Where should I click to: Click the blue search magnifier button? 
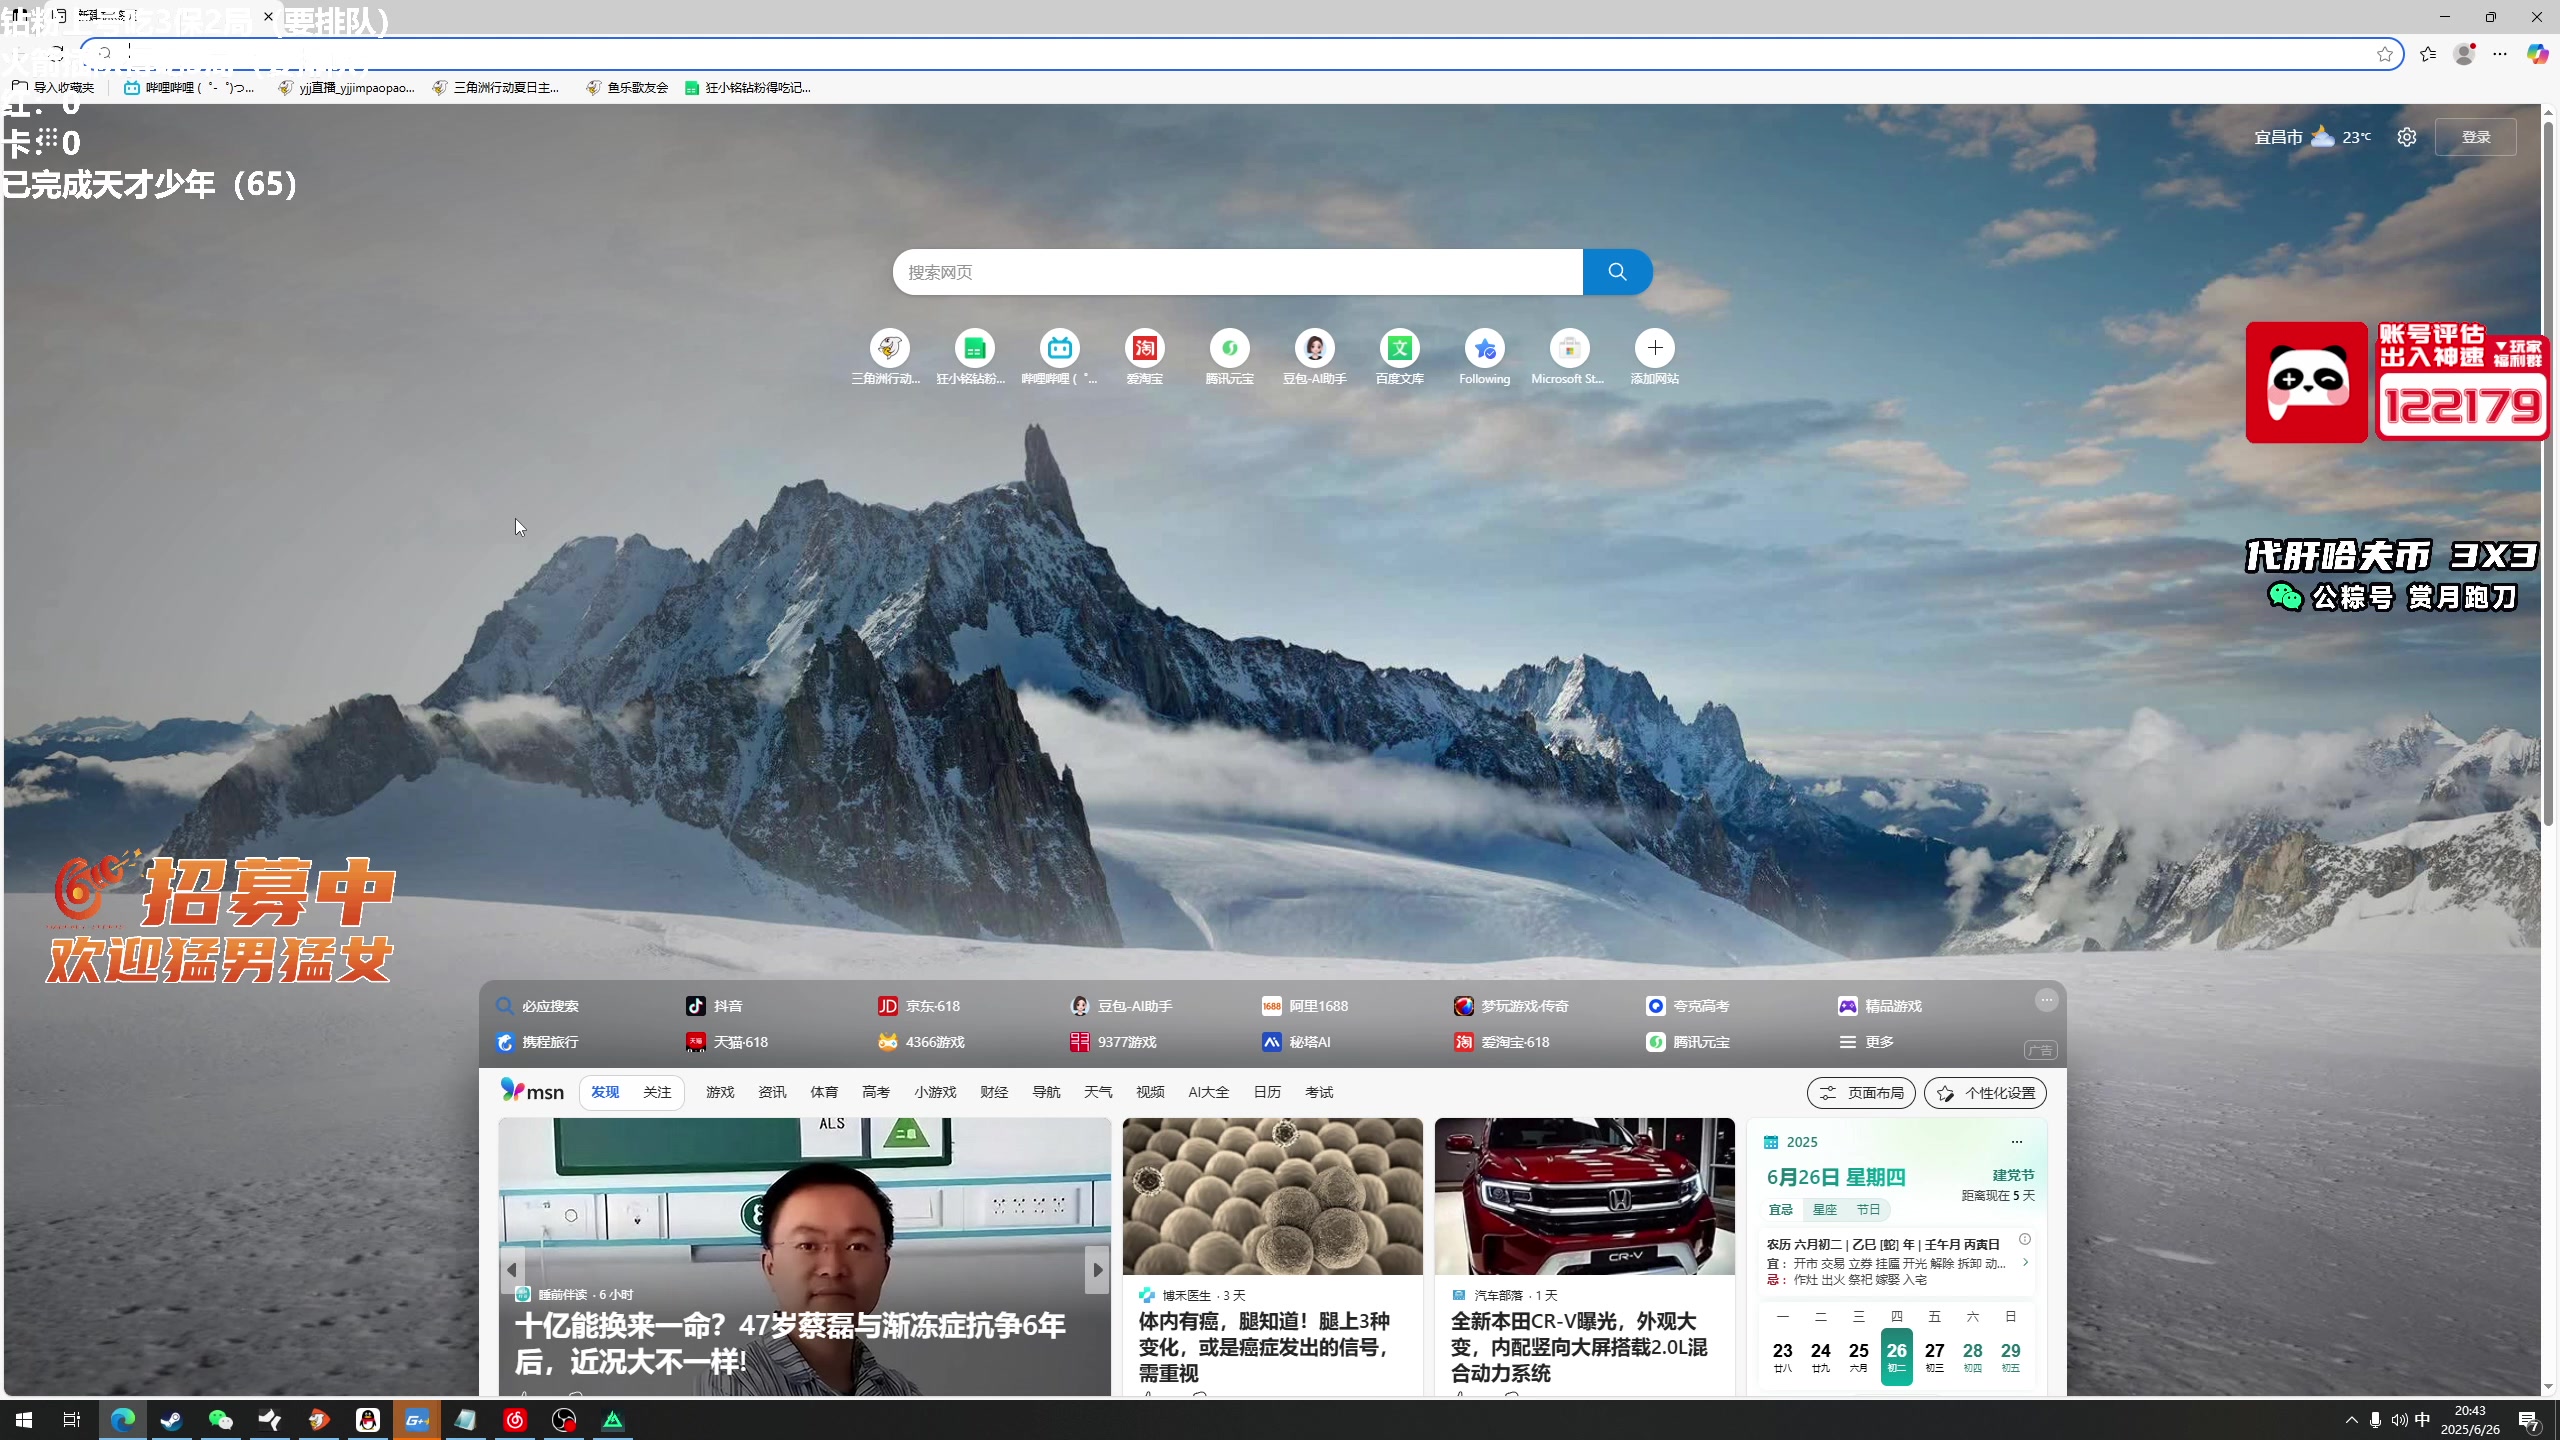click(x=1617, y=272)
